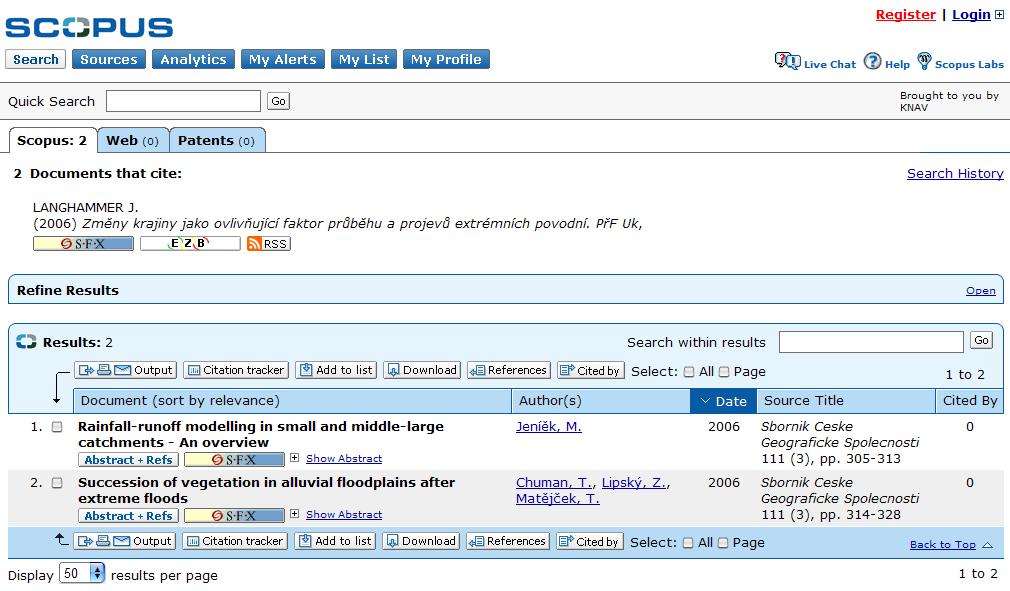Open the results per page dropdown
Viewport: 1010px width, 591px height.
[82, 573]
